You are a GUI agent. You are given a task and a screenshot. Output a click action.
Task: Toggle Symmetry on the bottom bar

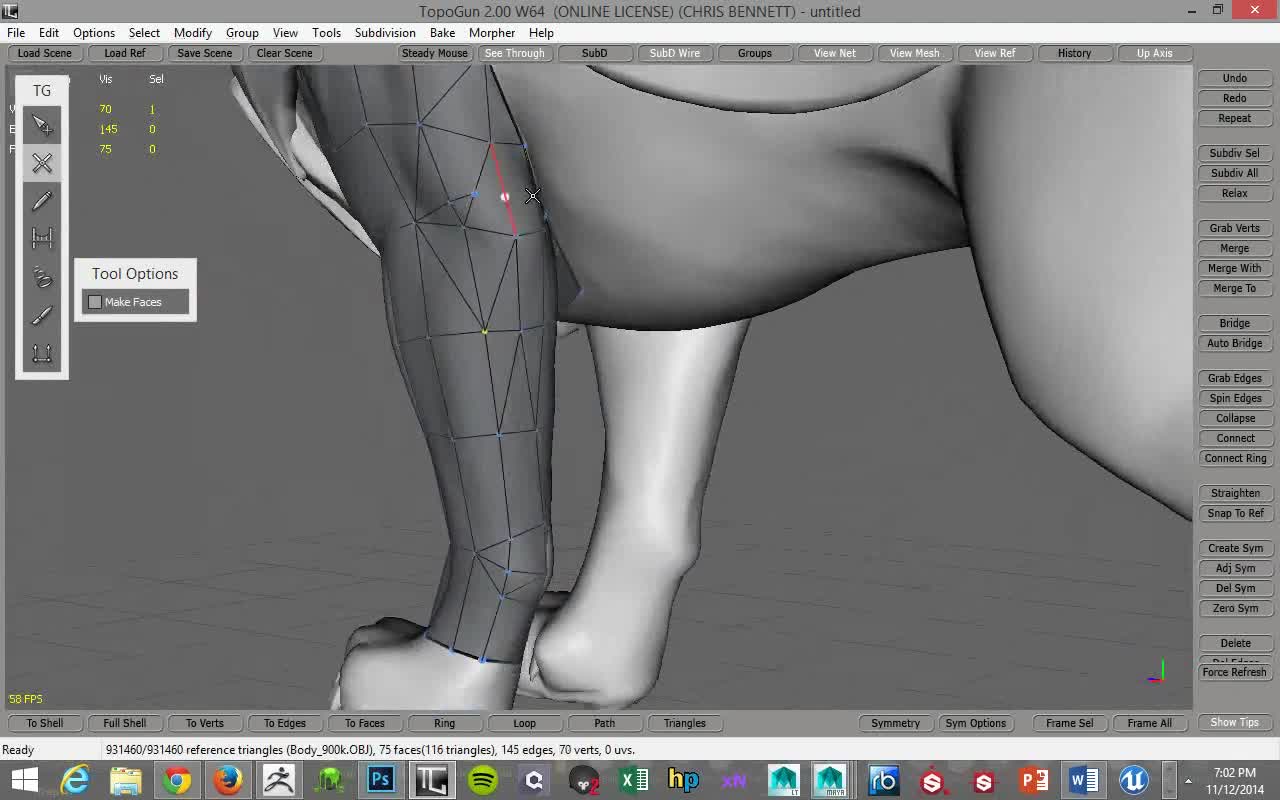[895, 723]
